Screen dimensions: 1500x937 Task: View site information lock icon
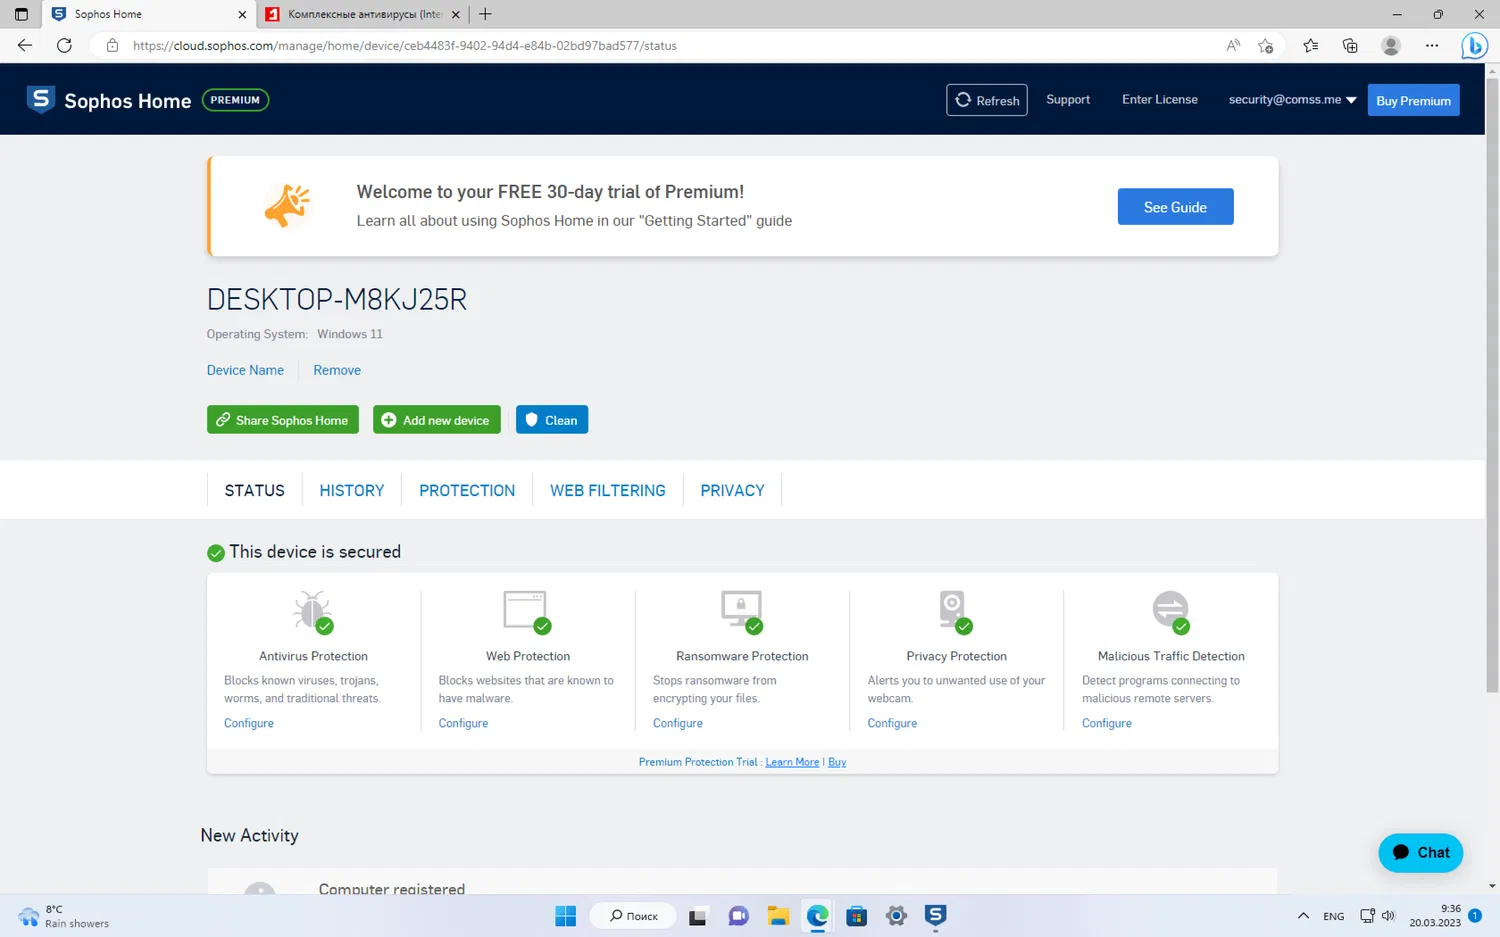pyautogui.click(x=112, y=45)
